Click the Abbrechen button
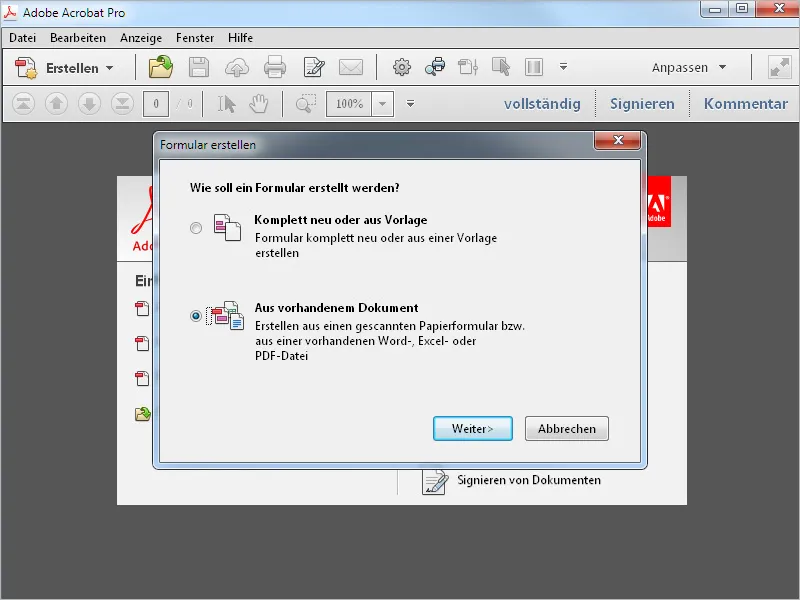The height and width of the screenshot is (600, 800). [567, 429]
